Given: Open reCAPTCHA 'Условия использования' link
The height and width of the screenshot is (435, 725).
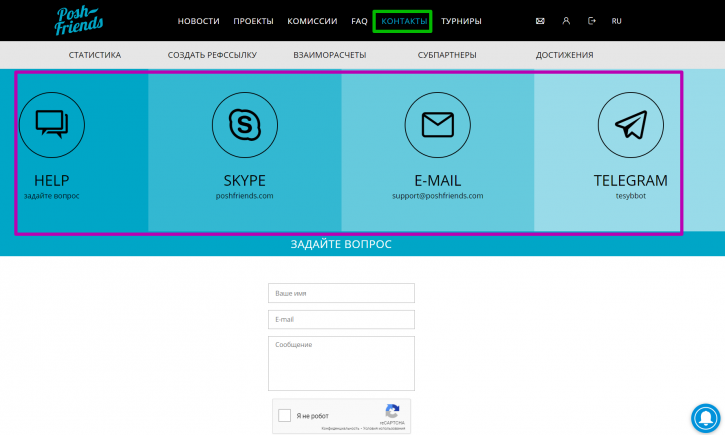Looking at the screenshot, I should click(x=384, y=429).
